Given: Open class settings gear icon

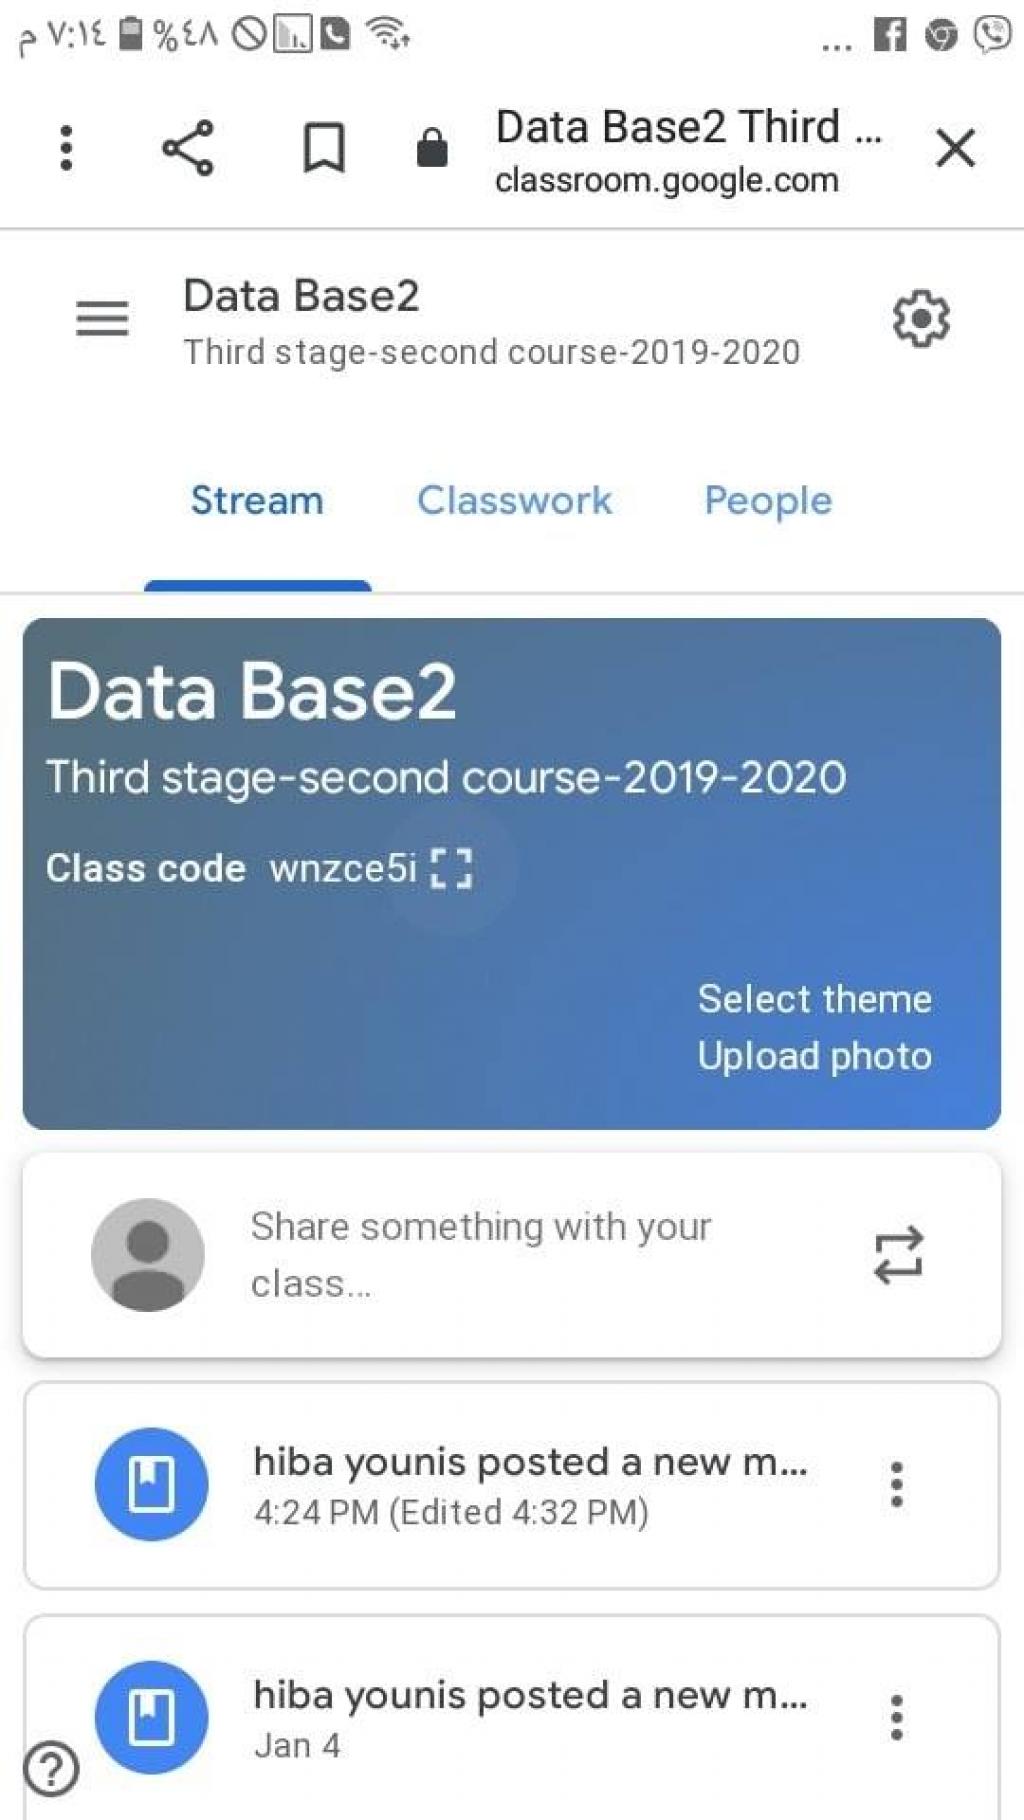Looking at the screenshot, I should point(920,319).
